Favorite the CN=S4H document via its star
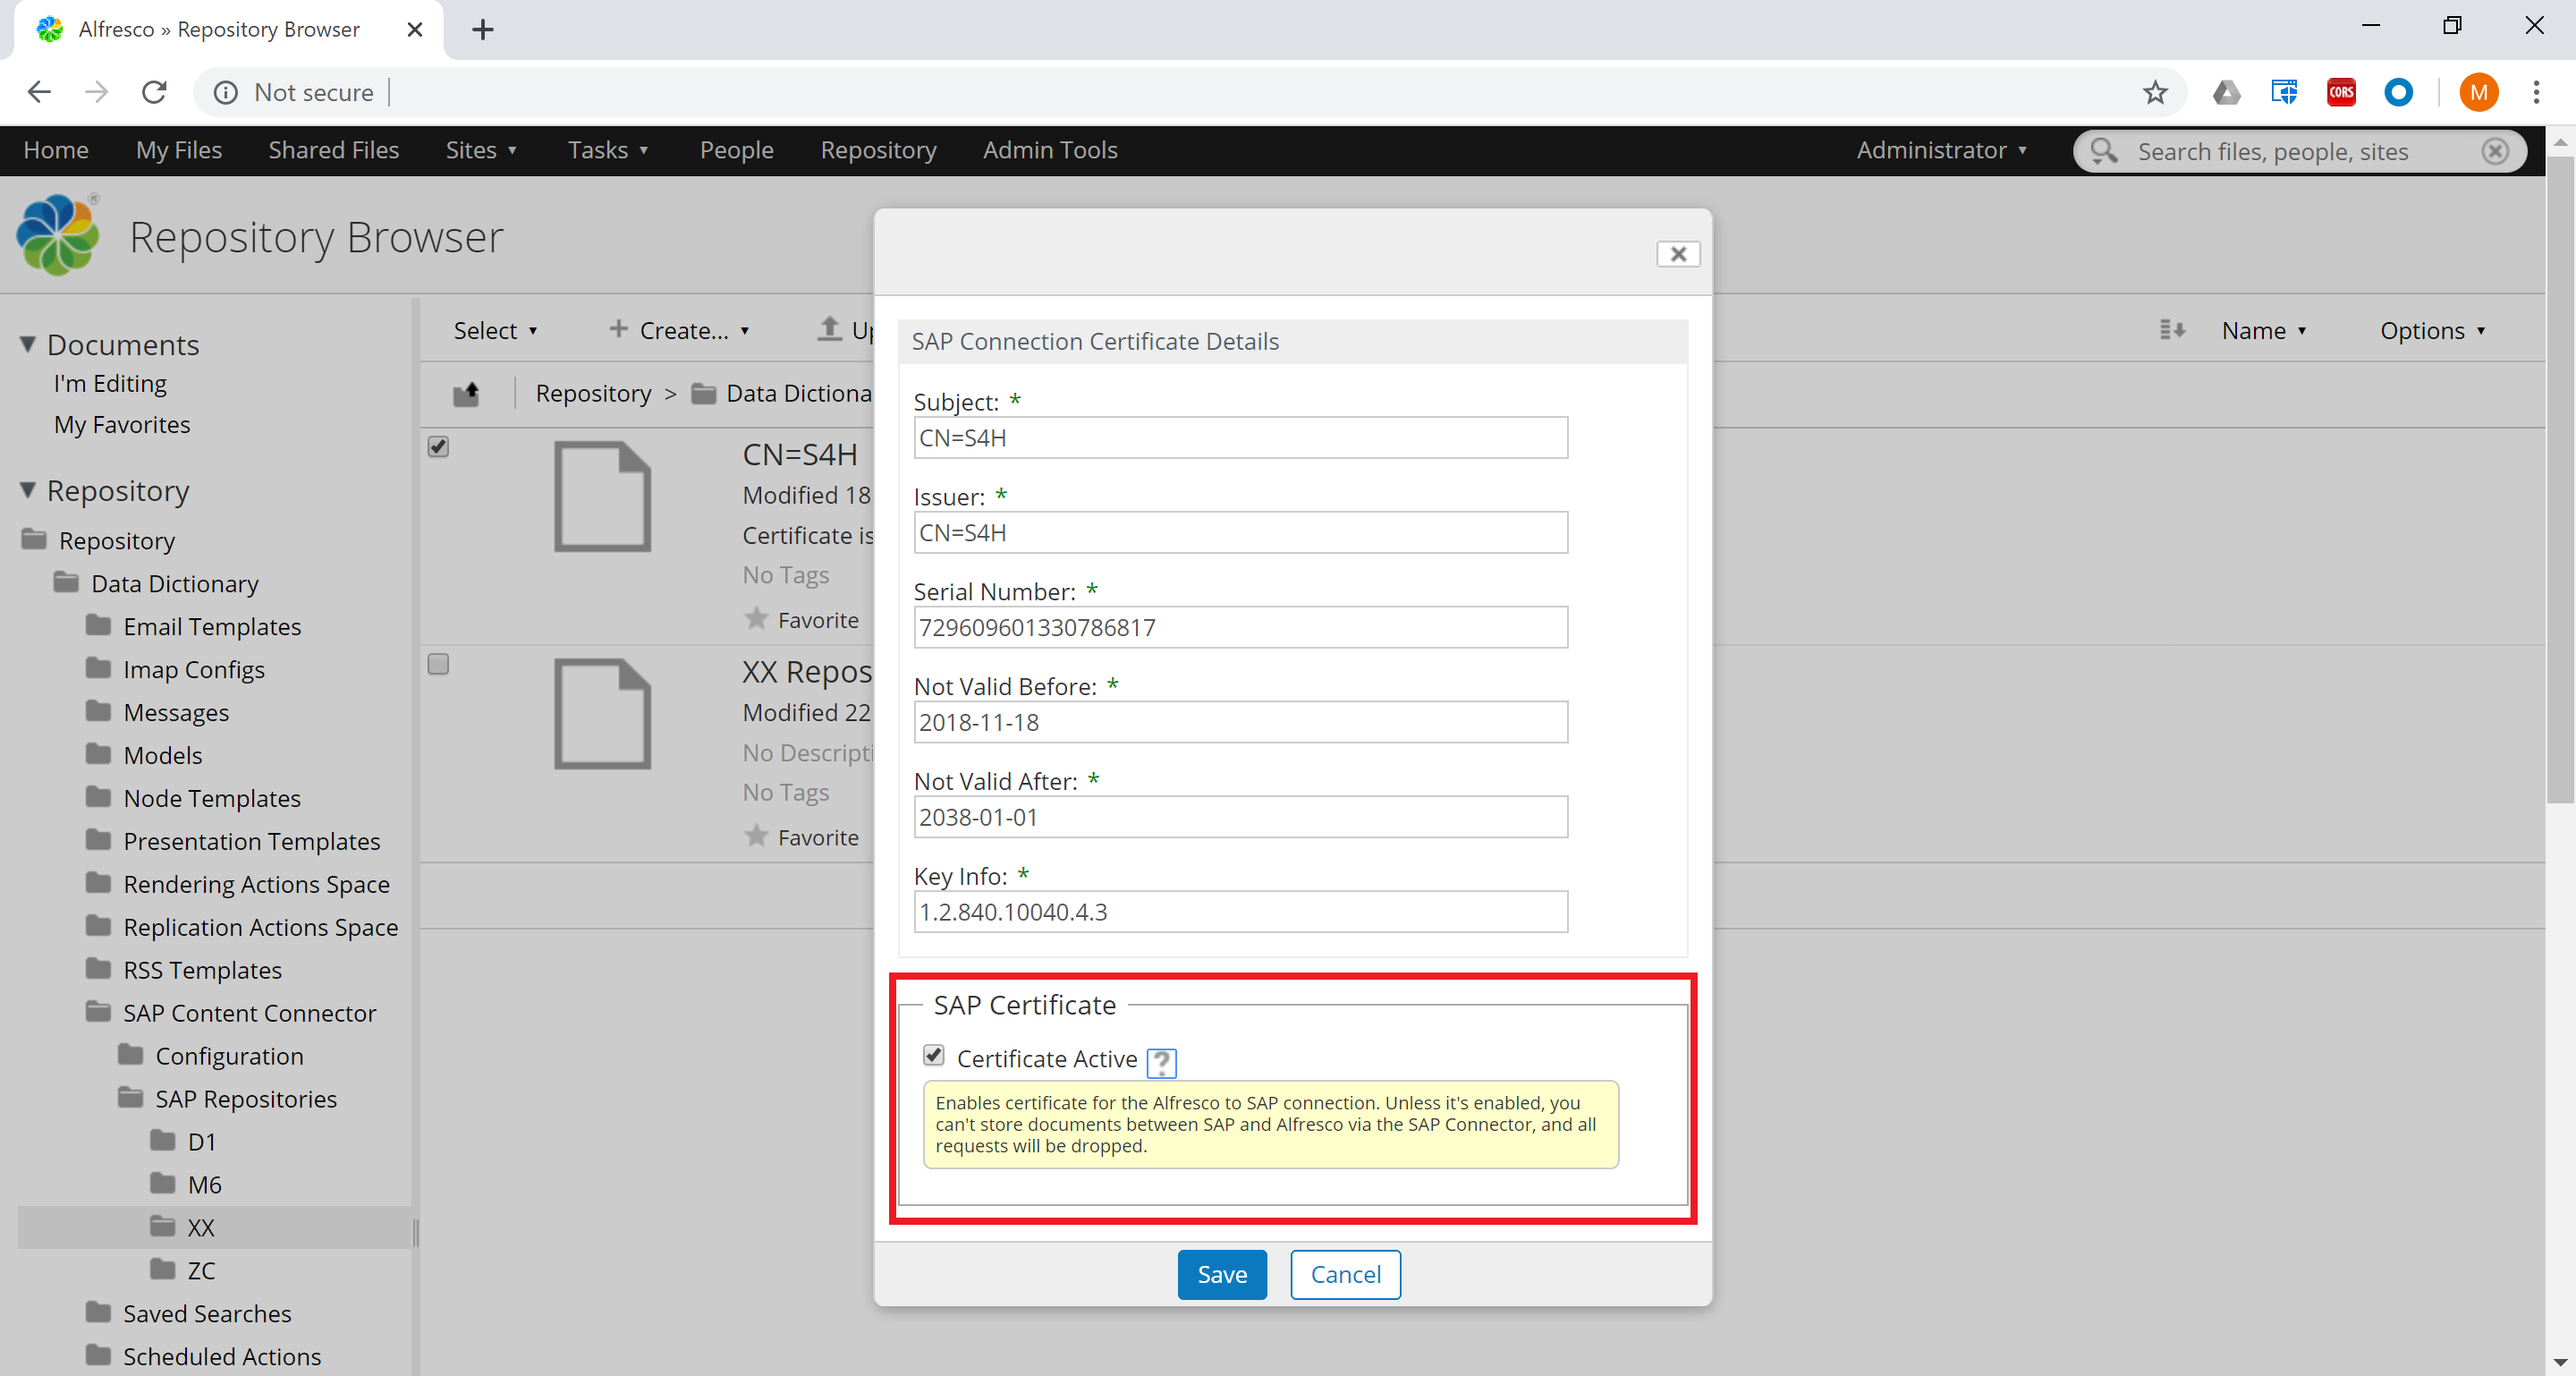This screenshot has width=2576, height=1376. pos(755,618)
